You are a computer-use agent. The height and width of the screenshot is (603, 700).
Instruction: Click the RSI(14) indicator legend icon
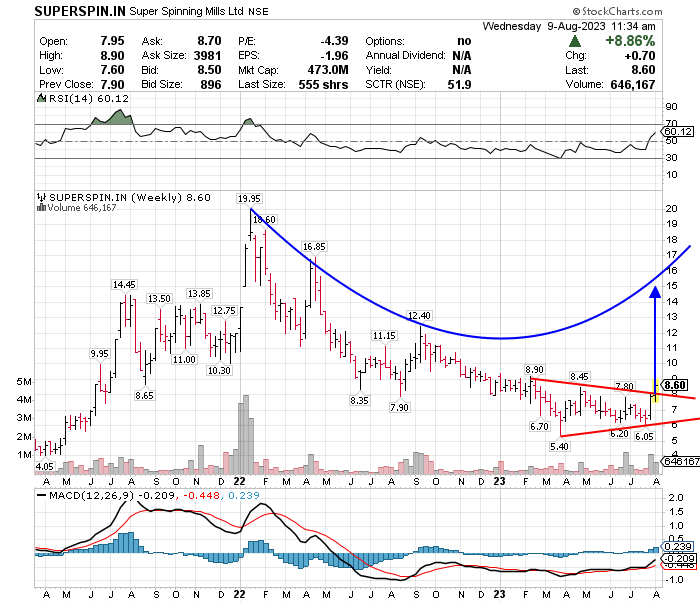pyautogui.click(x=42, y=98)
